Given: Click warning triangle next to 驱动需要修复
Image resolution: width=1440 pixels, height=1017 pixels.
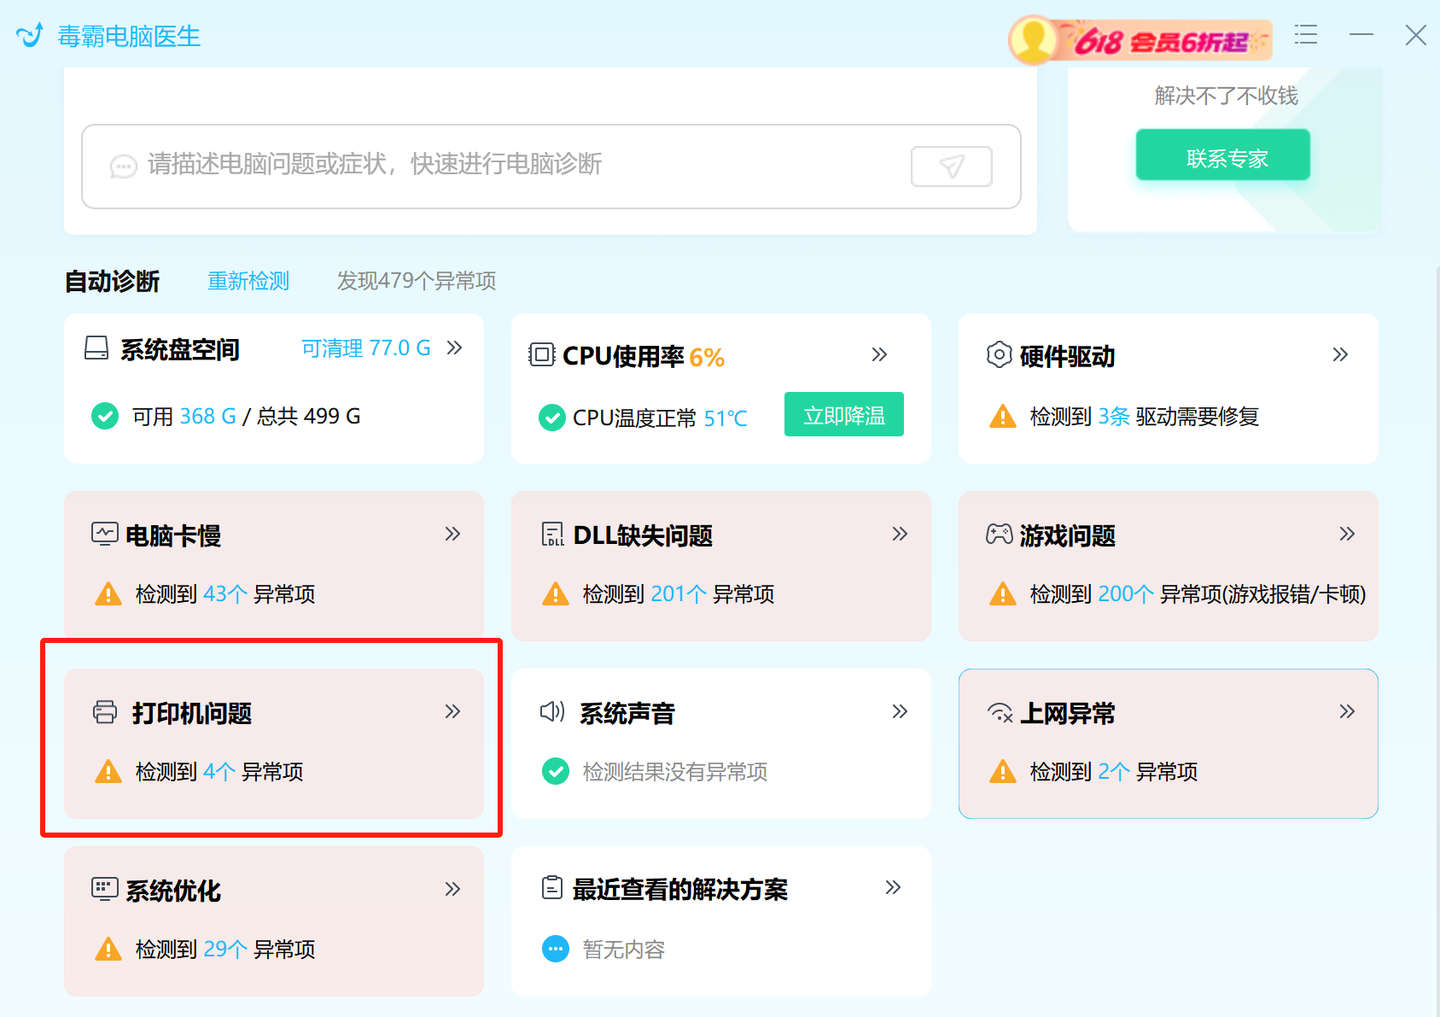Looking at the screenshot, I should tap(1002, 416).
